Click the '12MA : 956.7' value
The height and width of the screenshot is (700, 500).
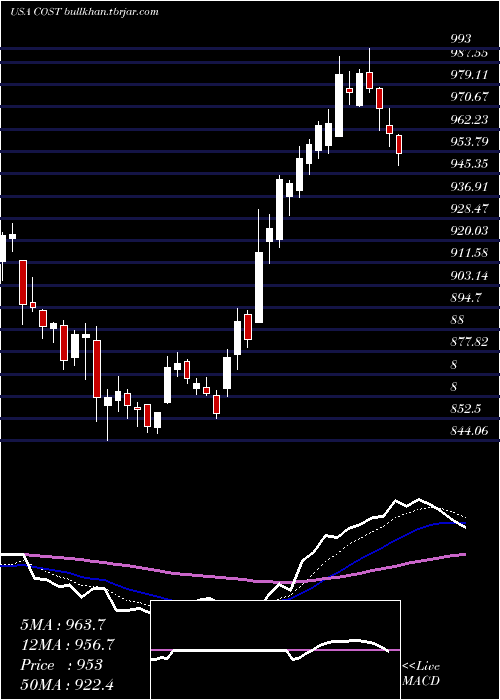pyautogui.click(x=67, y=645)
